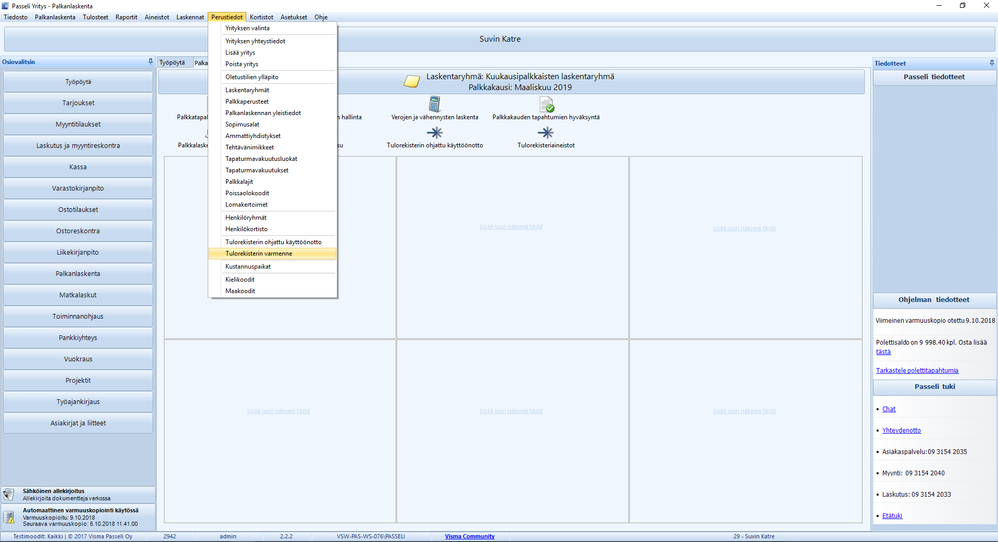Open the Palkanlaskenta menu in the menu bar
This screenshot has width=998, height=542.
tap(55, 17)
